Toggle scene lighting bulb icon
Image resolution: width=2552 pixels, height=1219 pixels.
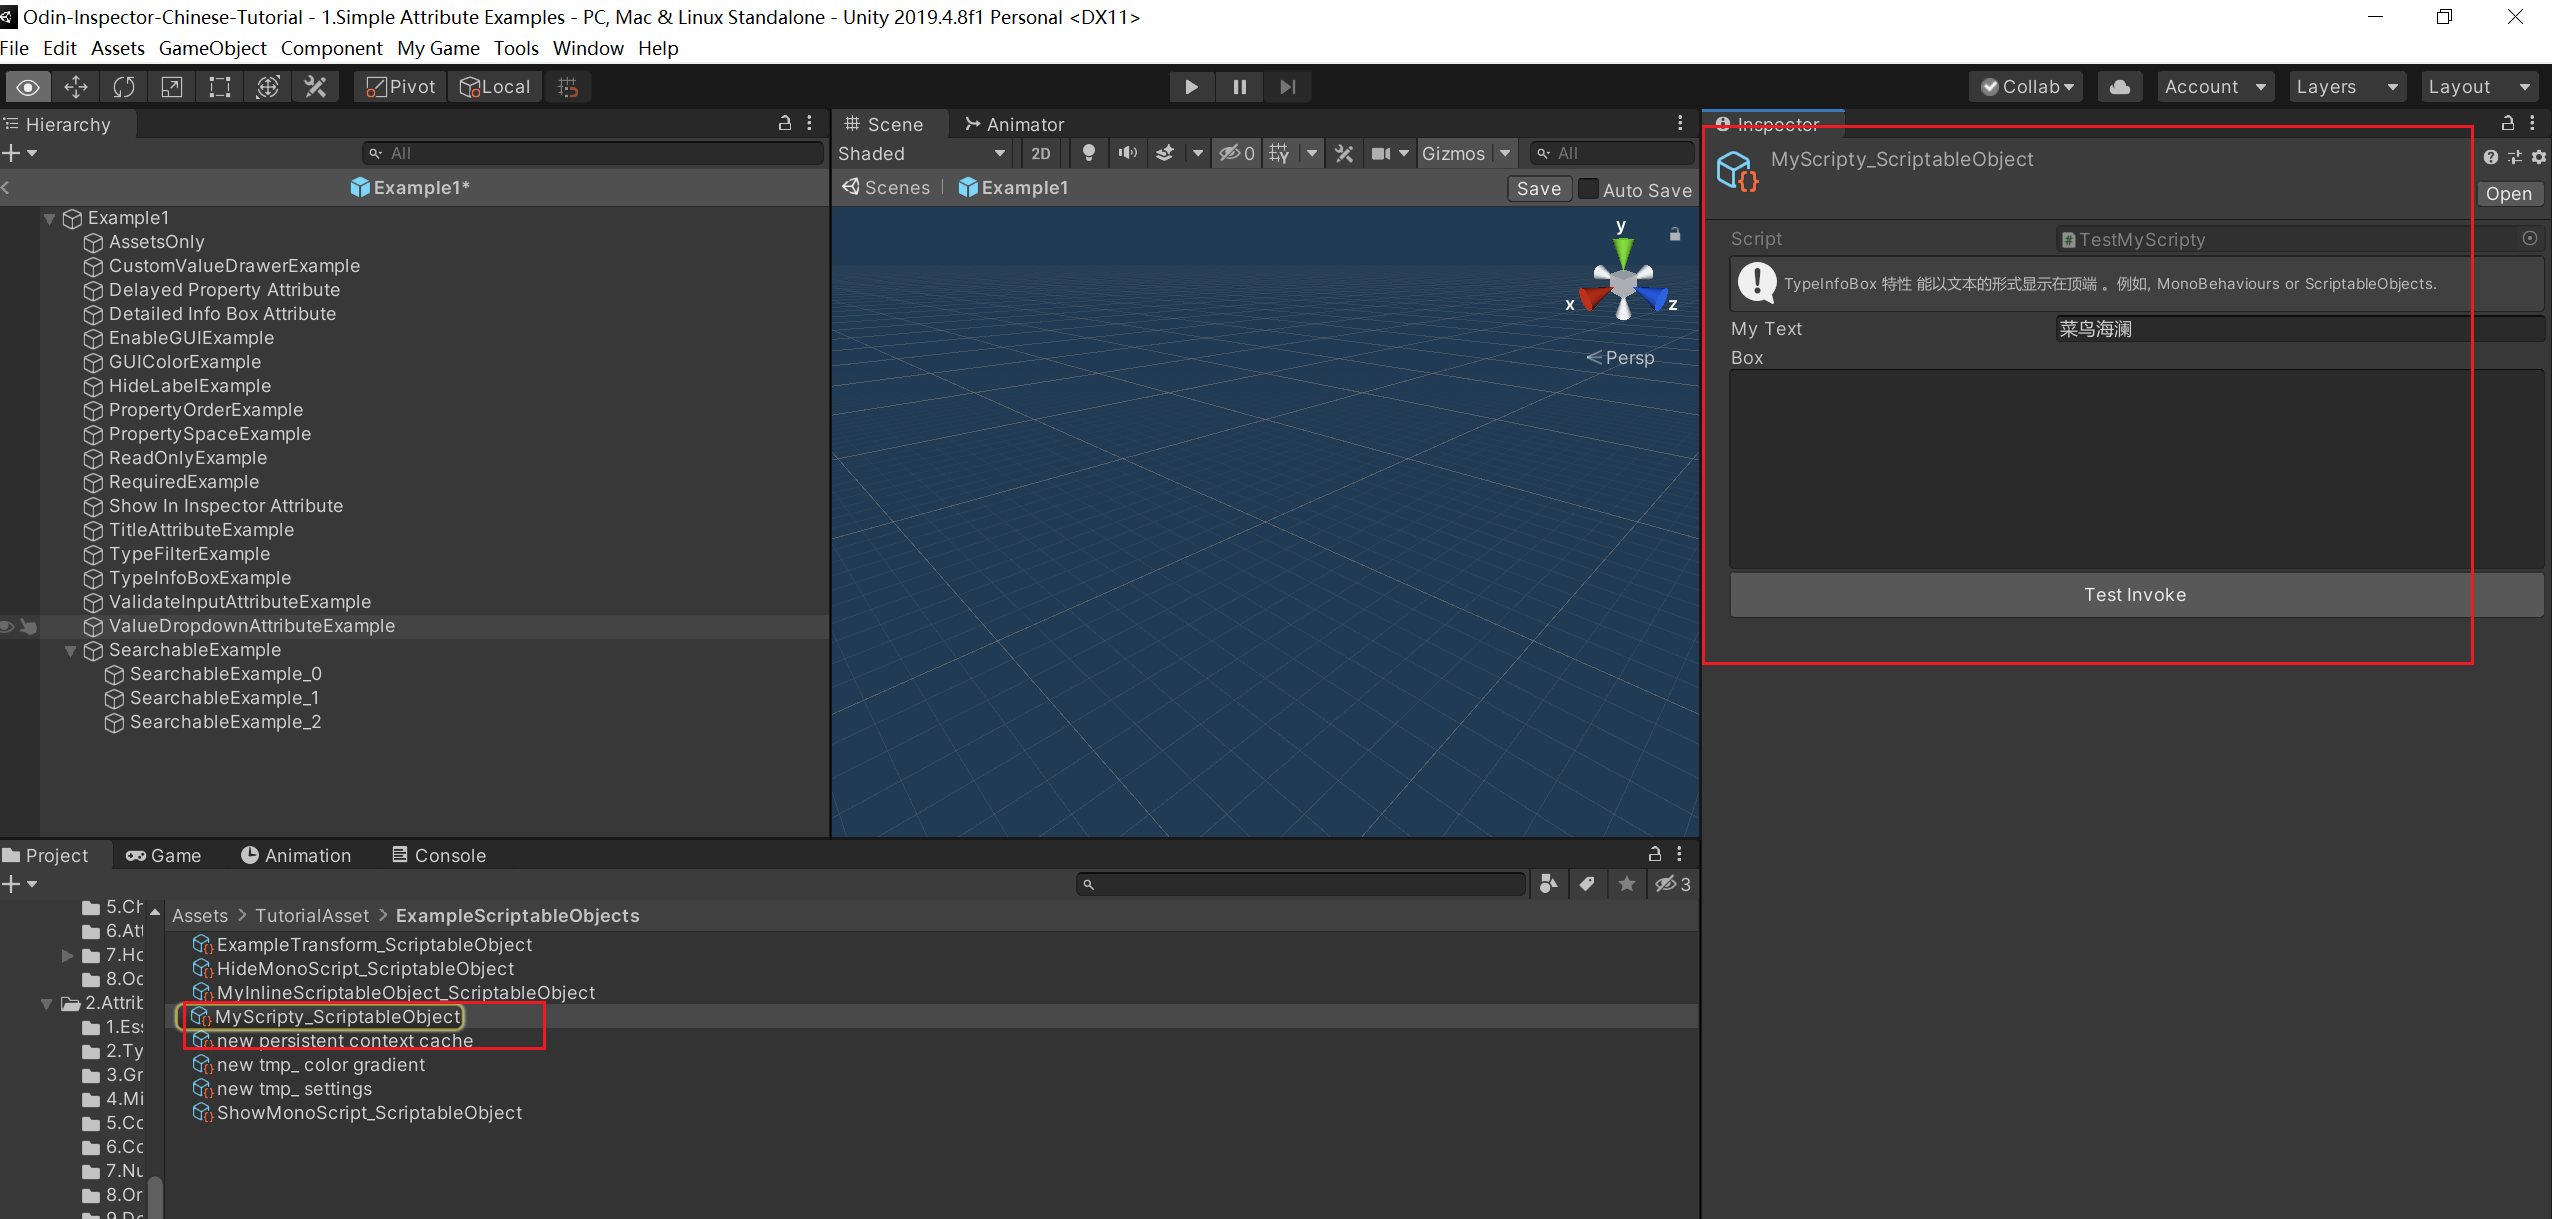(1089, 153)
